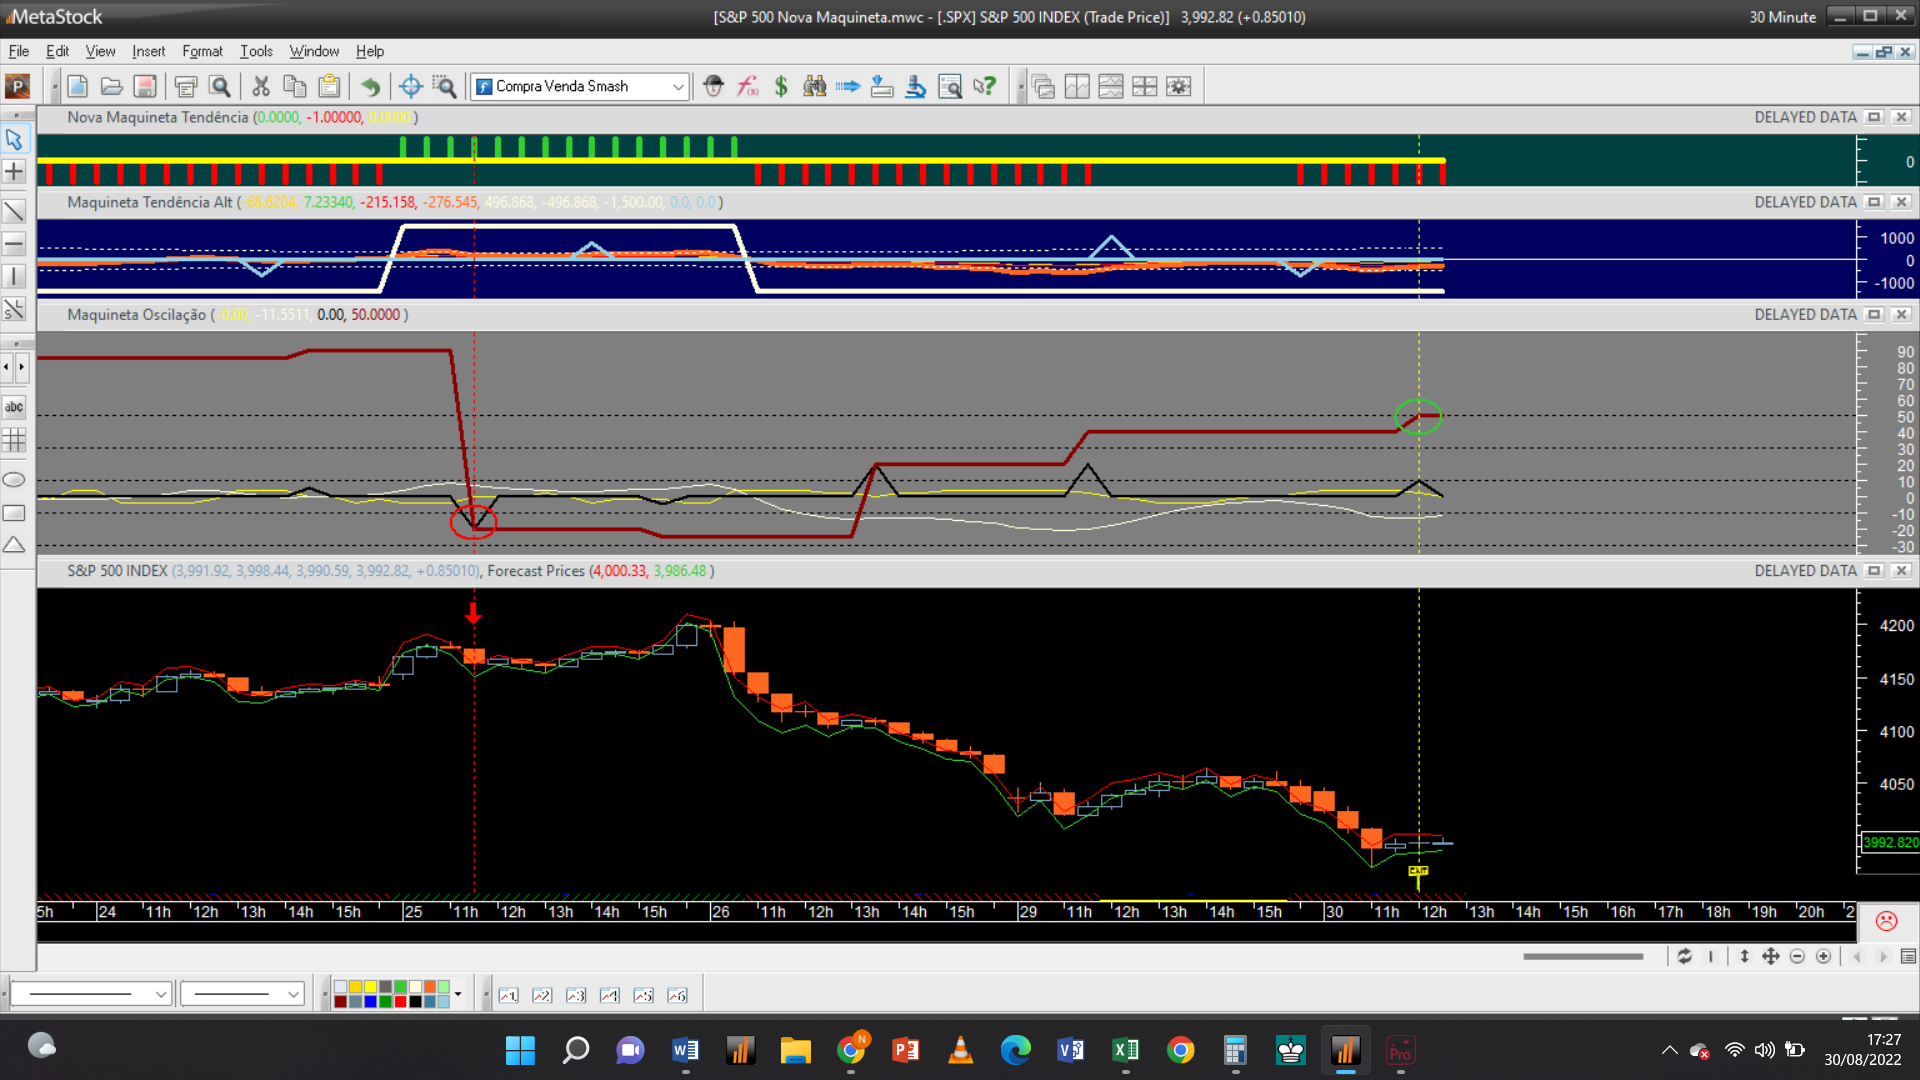Click the Expert Advisor hat icon
The image size is (1920, 1080).
(713, 86)
